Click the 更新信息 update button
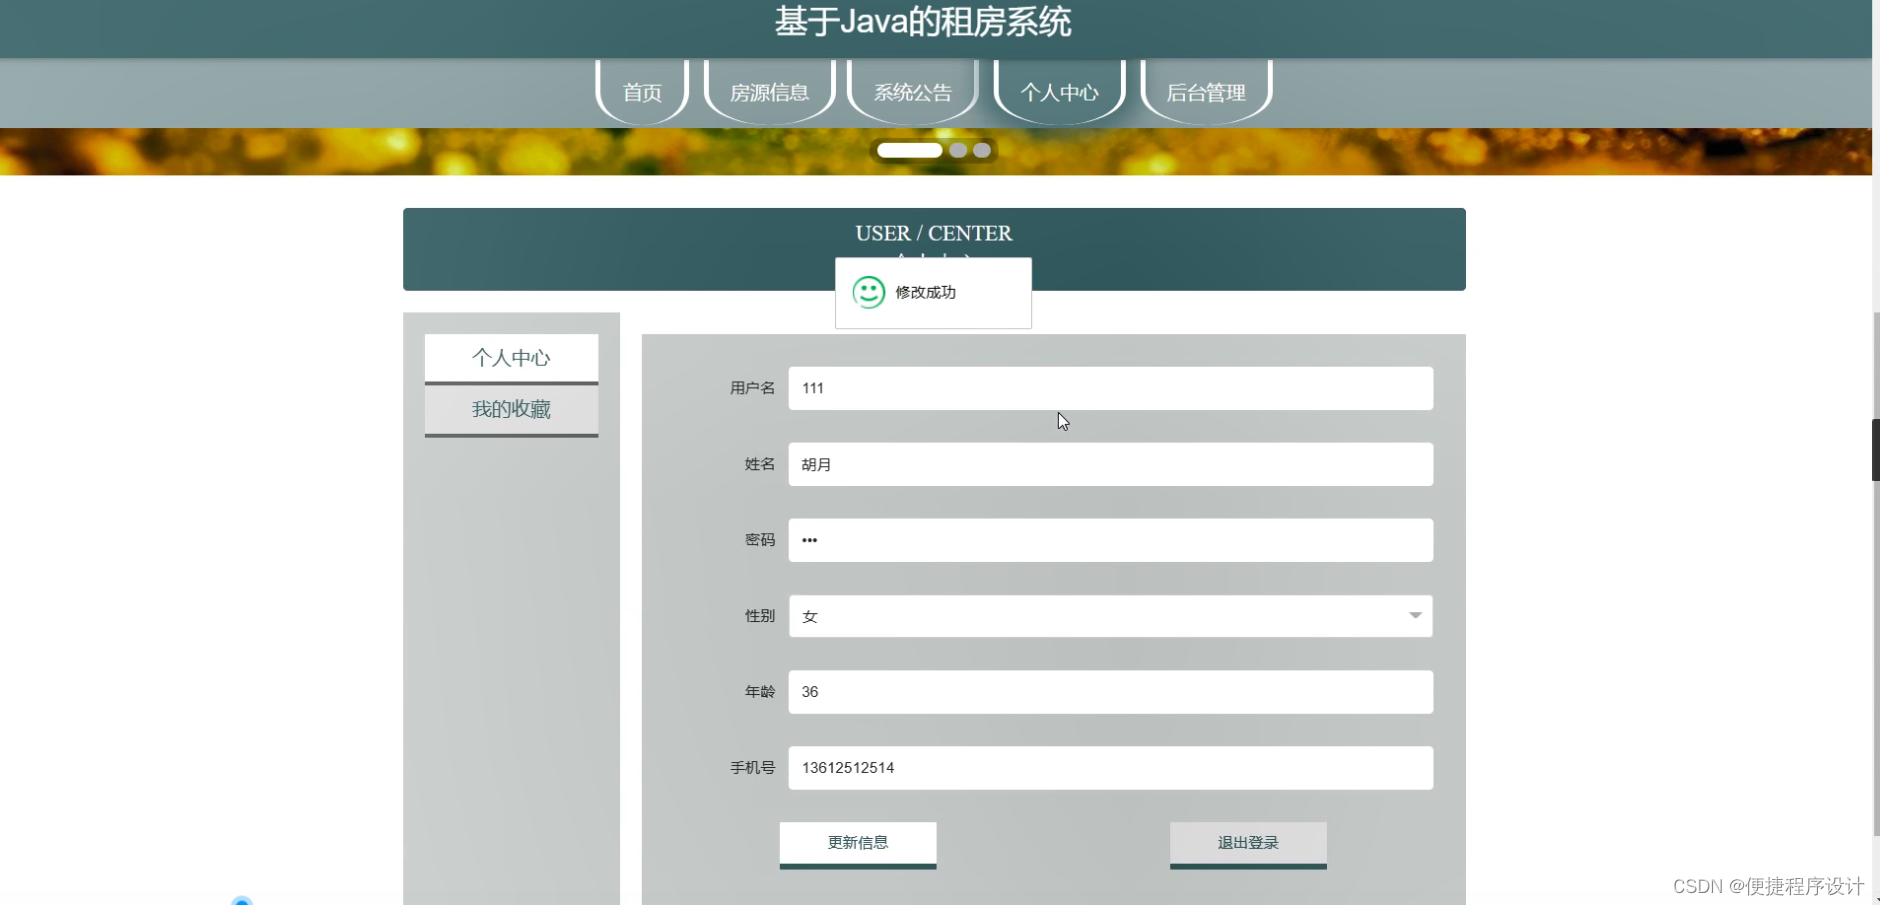 (x=857, y=843)
